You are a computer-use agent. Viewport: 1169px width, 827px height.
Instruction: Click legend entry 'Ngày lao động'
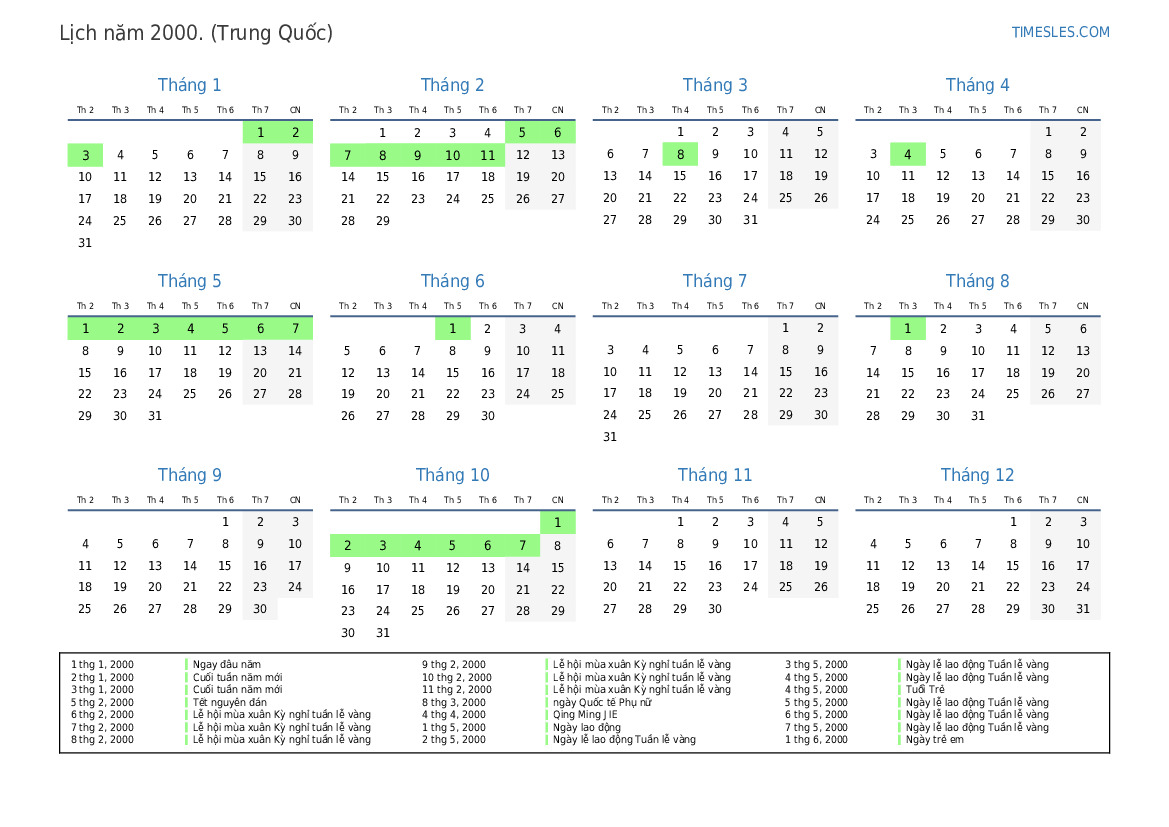coord(587,727)
